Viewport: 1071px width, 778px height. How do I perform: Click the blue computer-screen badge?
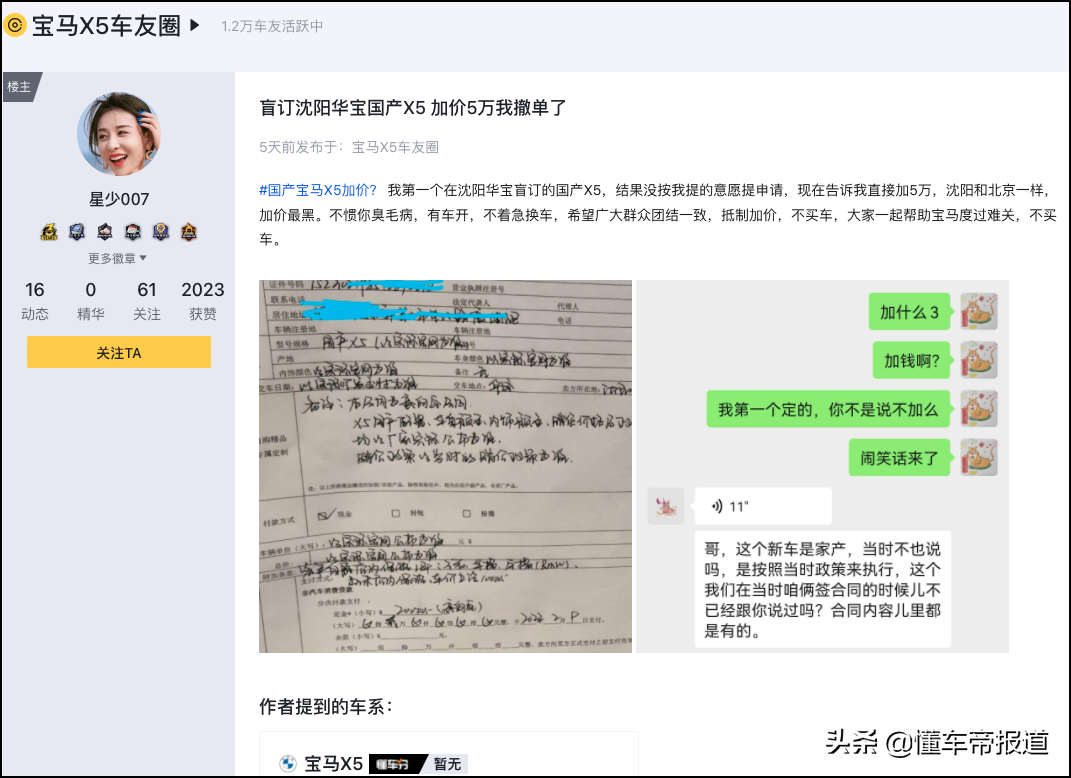[x=76, y=232]
